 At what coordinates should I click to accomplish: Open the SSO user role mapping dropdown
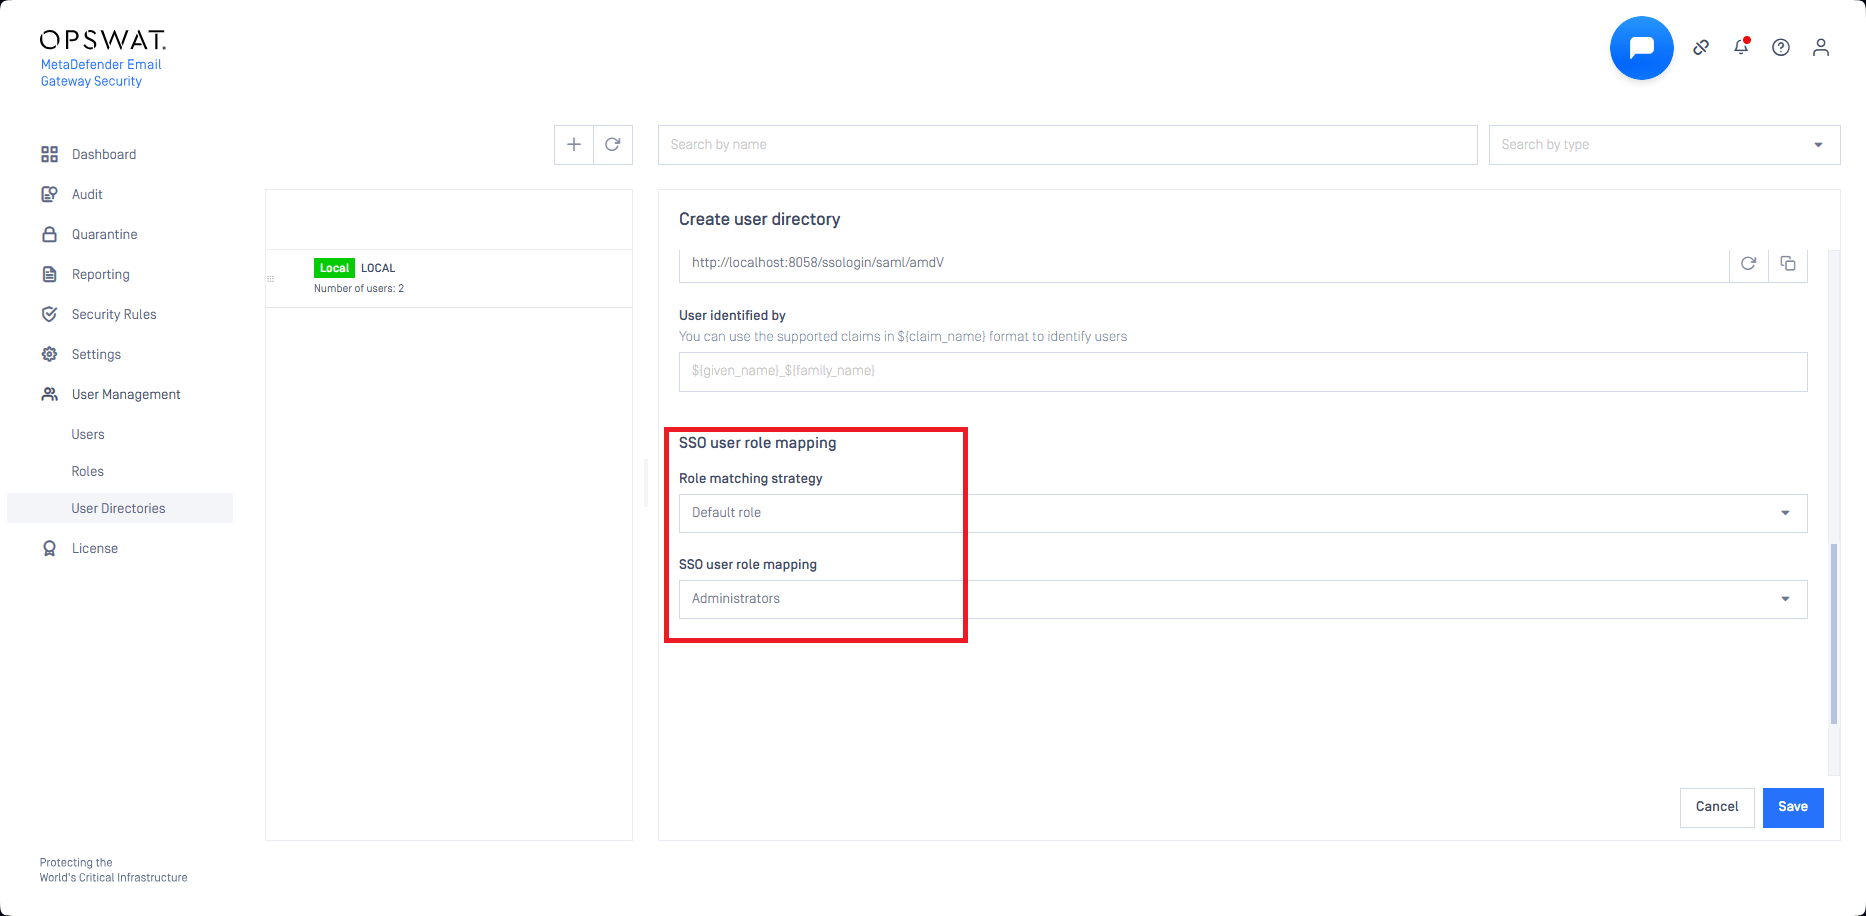1242,599
